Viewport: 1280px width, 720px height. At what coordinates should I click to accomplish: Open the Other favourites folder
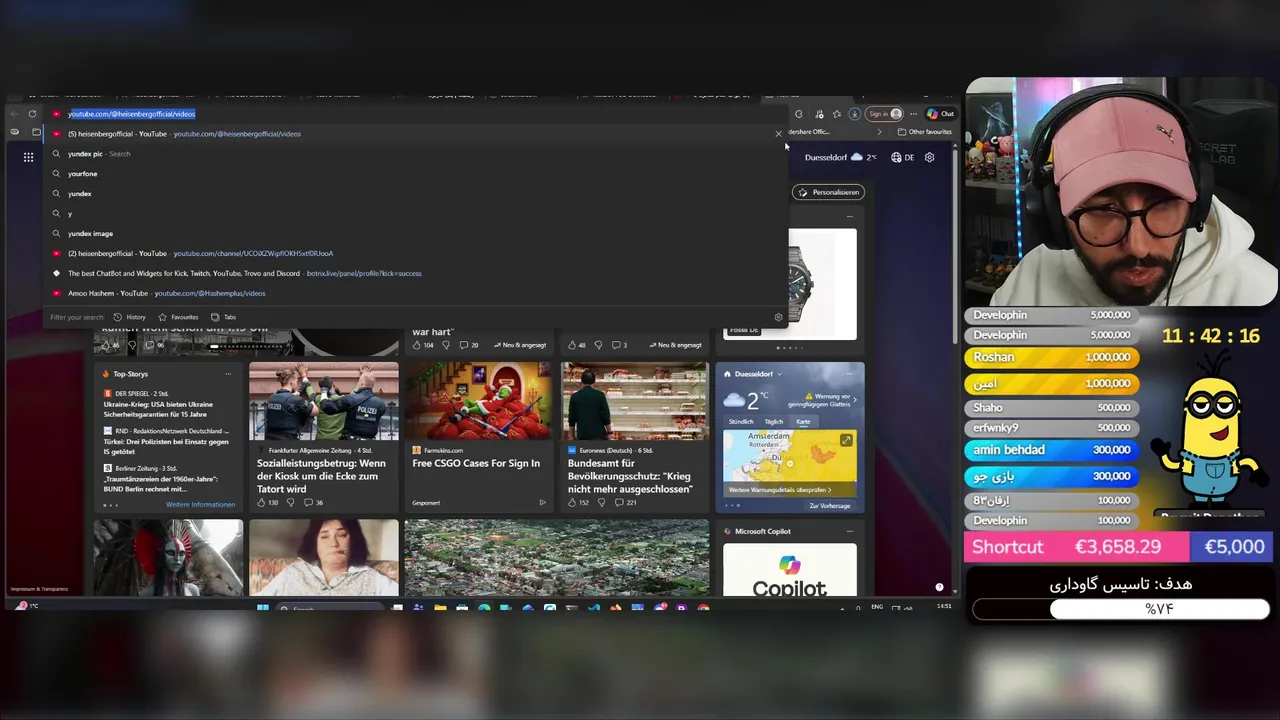[x=925, y=132]
